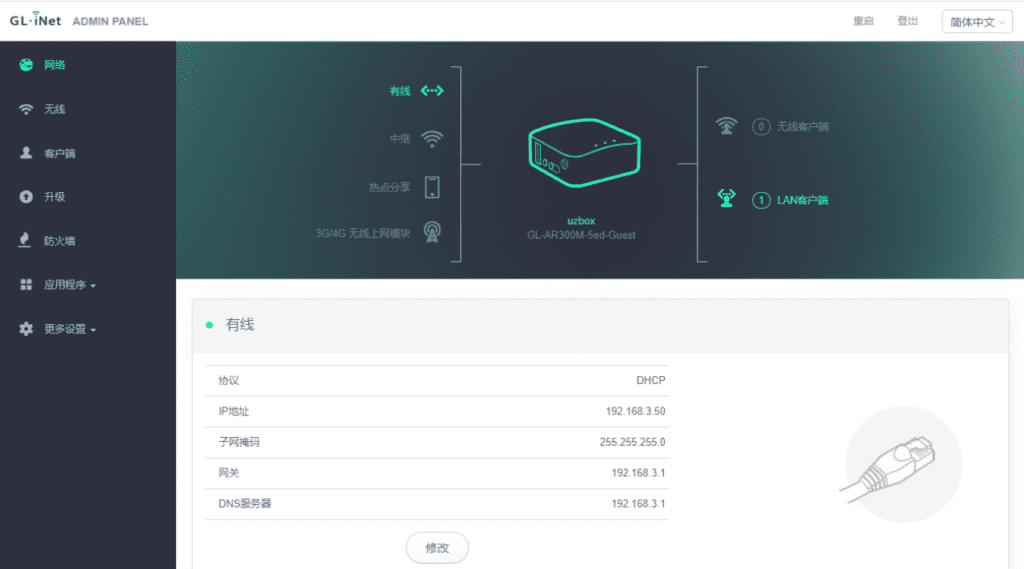The height and width of the screenshot is (569, 1024).
Task: Click the IP address 192.168.3.50
Action: click(x=635, y=411)
